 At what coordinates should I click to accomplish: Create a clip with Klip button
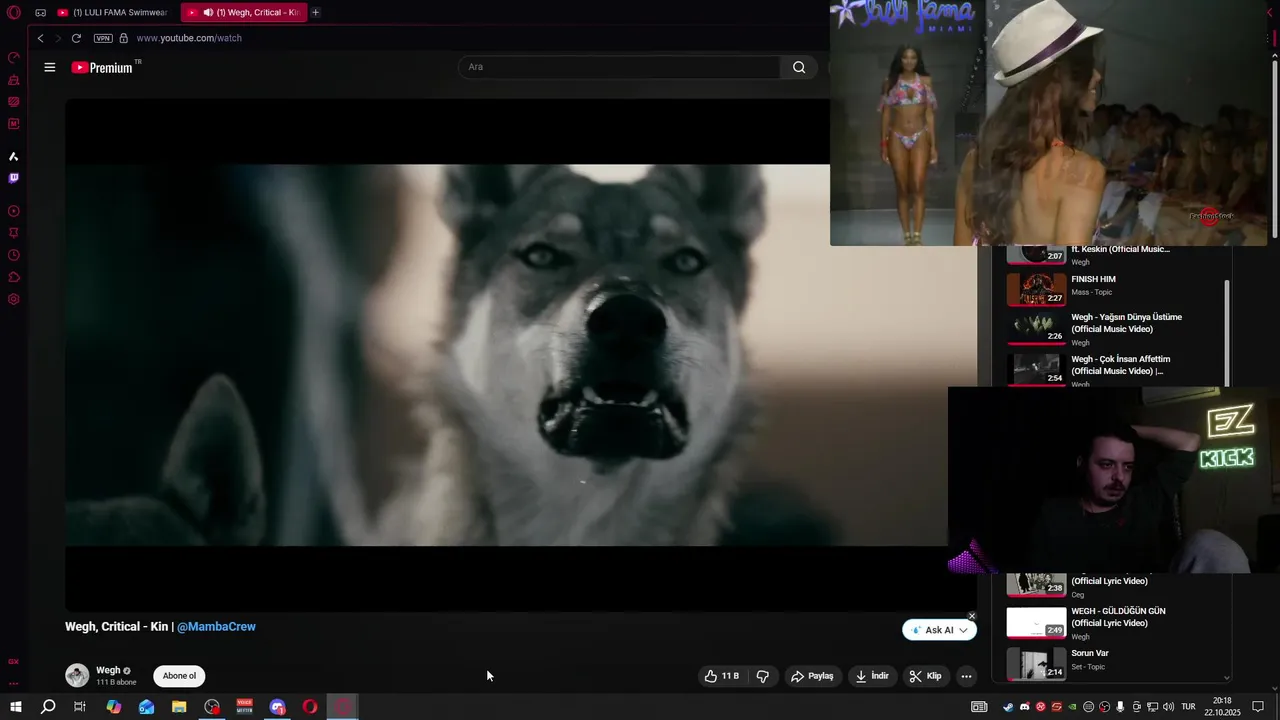[925, 676]
